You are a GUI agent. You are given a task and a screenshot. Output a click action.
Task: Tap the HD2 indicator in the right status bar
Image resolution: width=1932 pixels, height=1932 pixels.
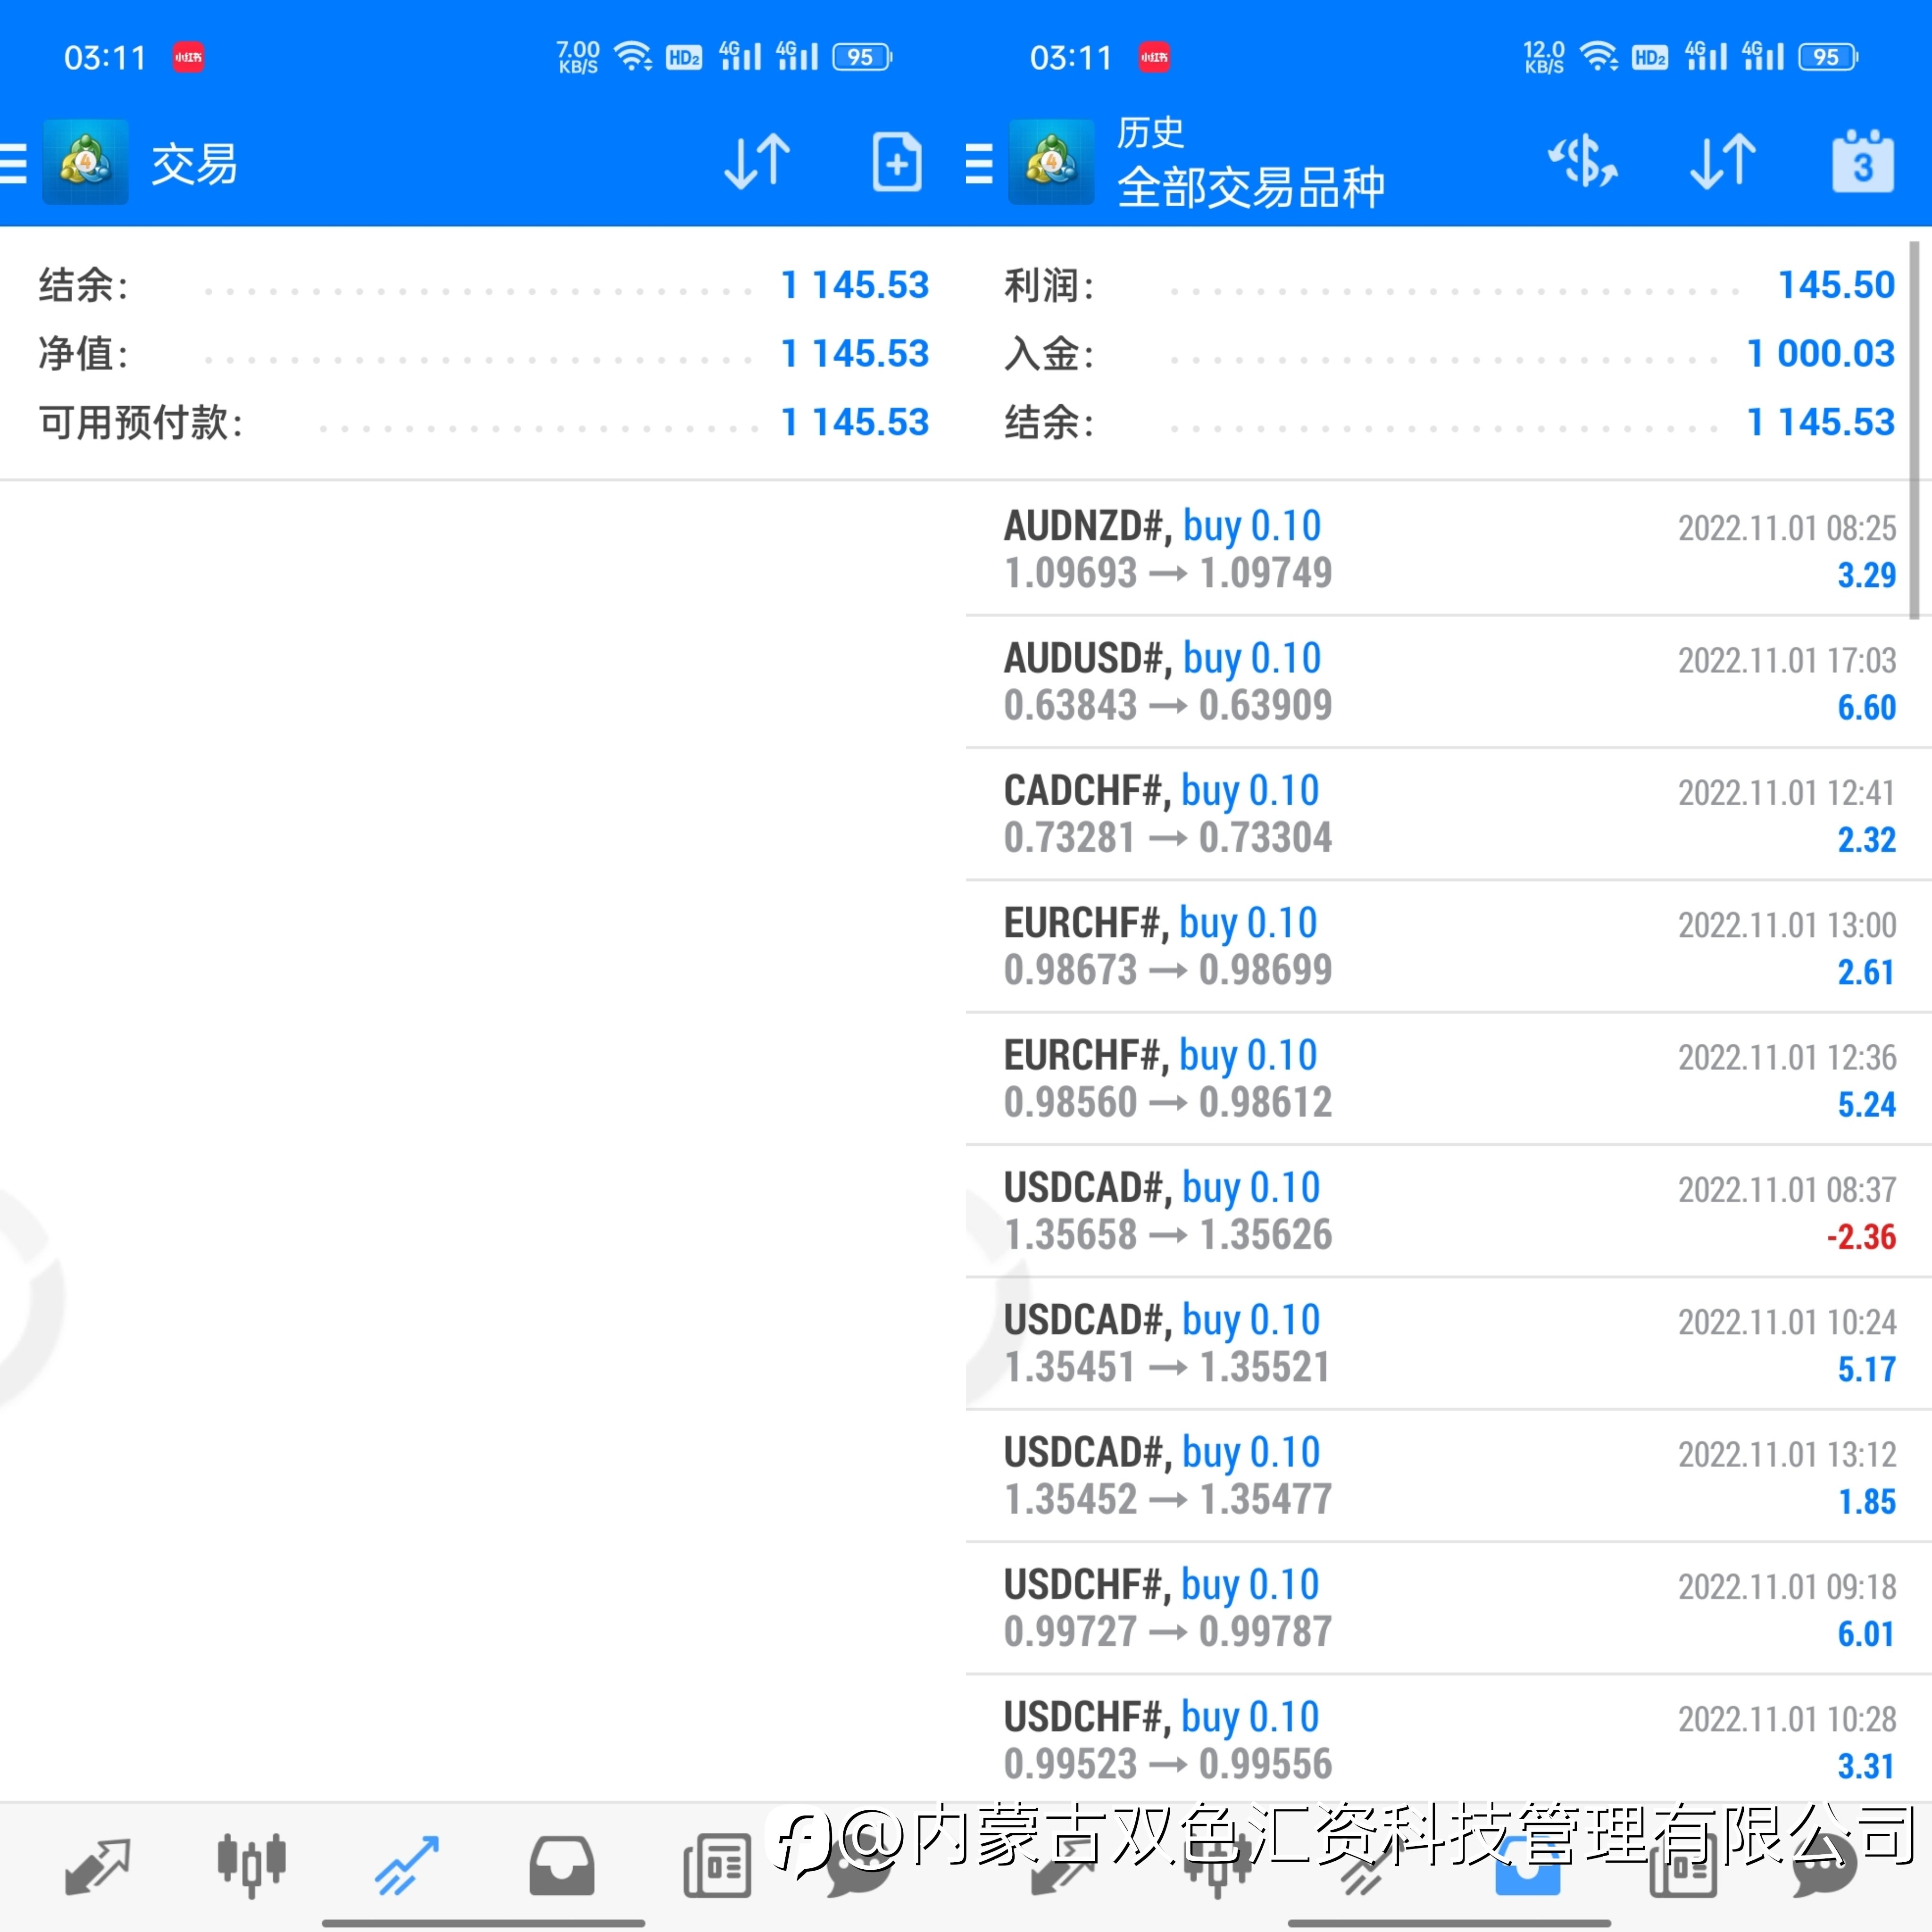(x=1649, y=57)
